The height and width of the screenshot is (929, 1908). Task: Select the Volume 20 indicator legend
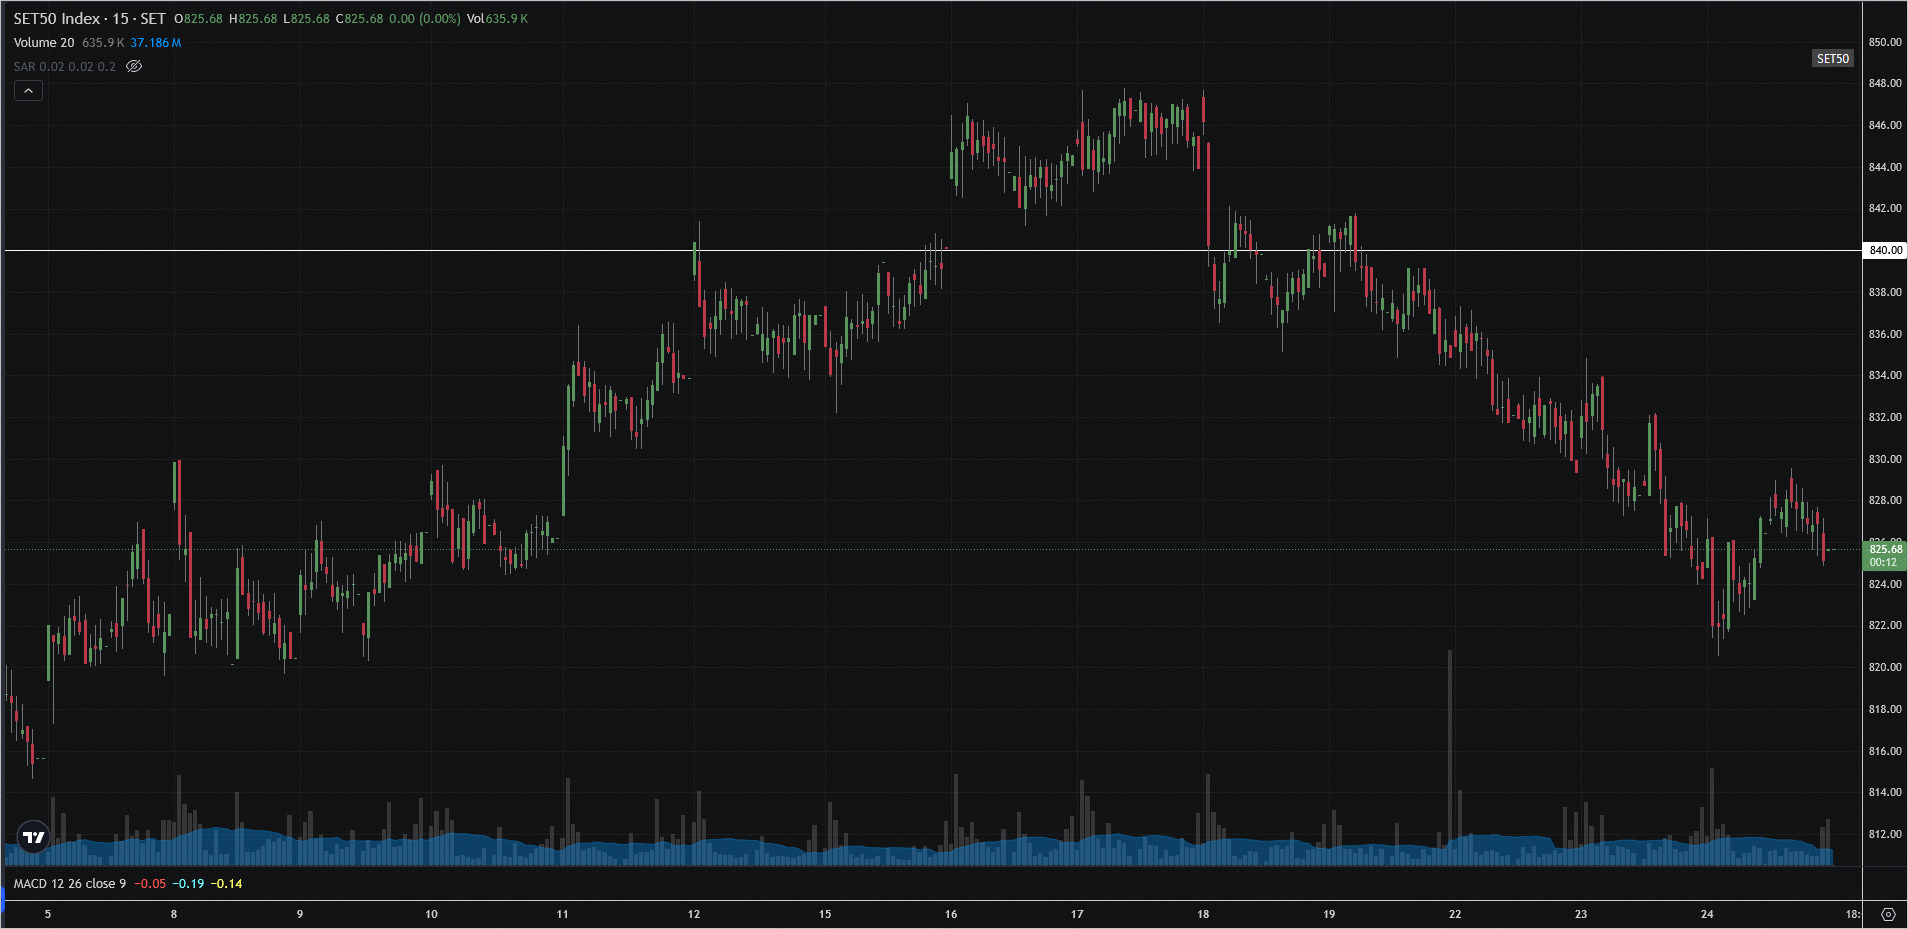click(x=44, y=43)
